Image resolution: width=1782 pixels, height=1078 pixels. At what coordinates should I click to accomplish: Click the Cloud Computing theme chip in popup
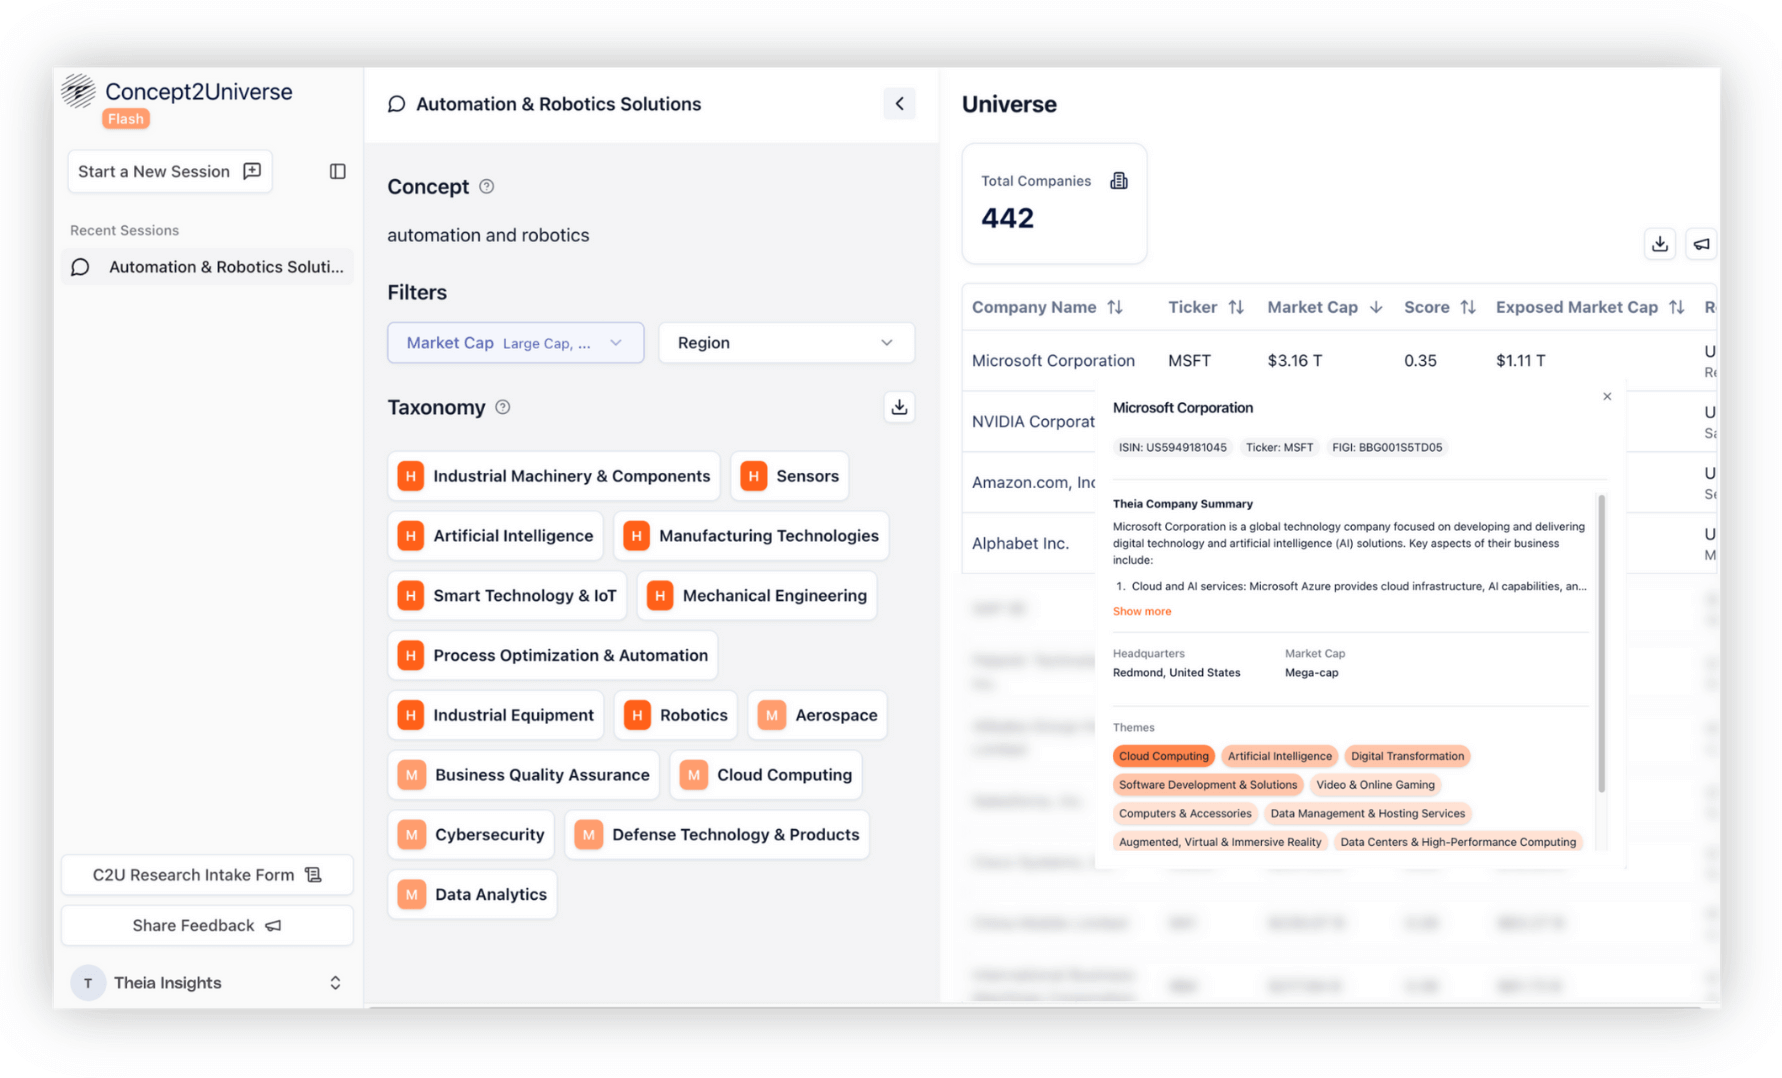point(1163,756)
